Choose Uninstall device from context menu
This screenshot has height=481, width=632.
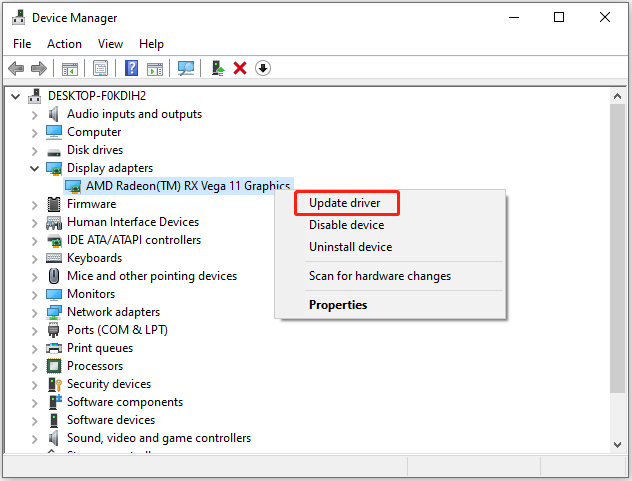pyautogui.click(x=351, y=247)
